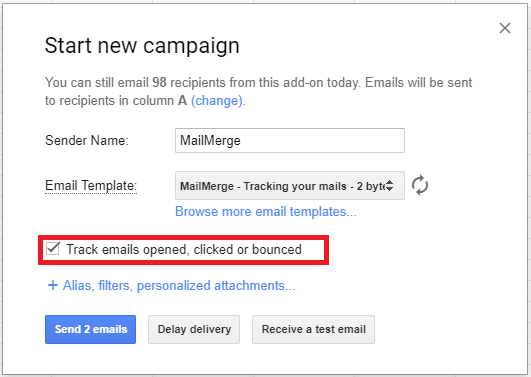The height and width of the screenshot is (377, 531).
Task: Focus the Sender Name text field
Action: [x=290, y=141]
